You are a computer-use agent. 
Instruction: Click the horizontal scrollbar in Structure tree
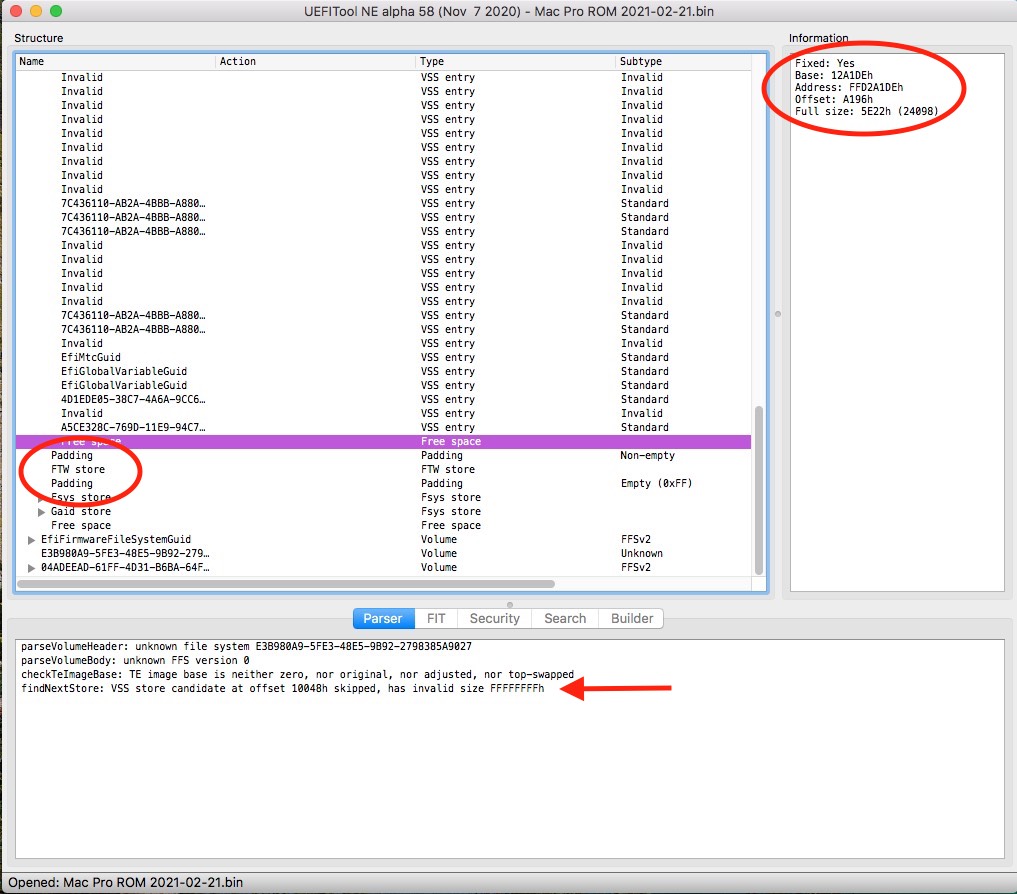[286, 584]
